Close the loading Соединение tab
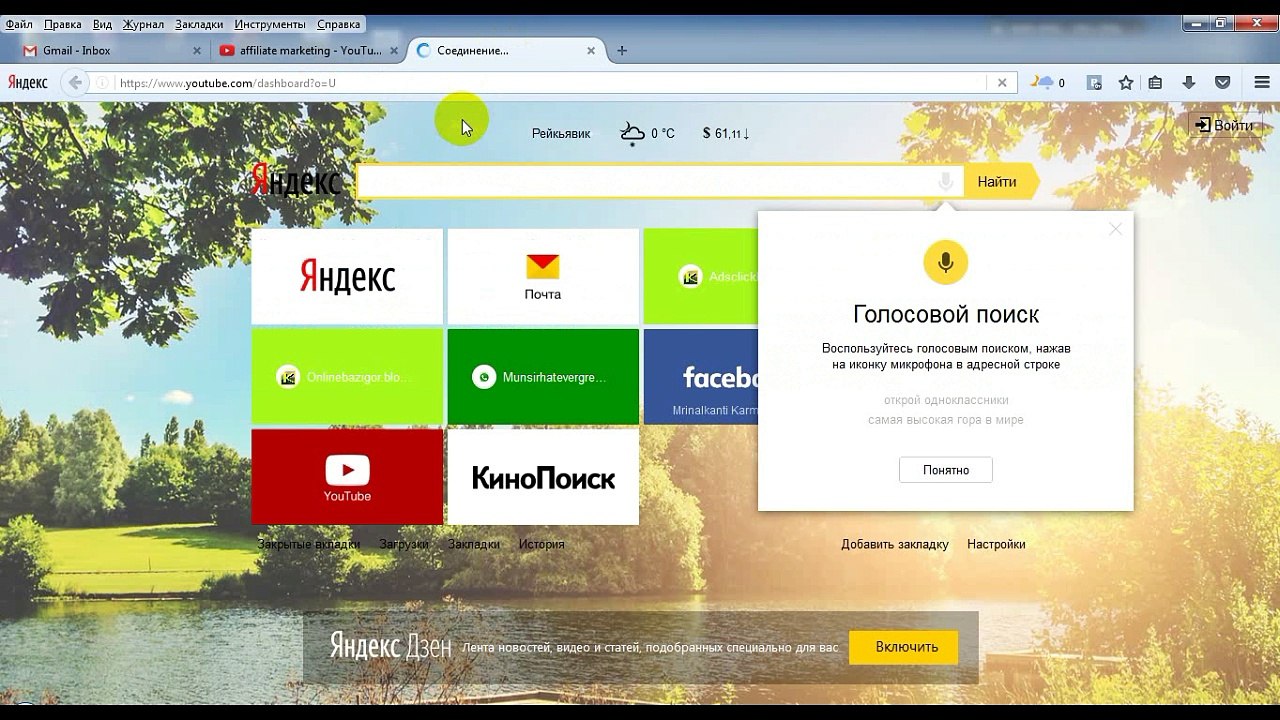The image size is (1280, 720). [x=591, y=51]
